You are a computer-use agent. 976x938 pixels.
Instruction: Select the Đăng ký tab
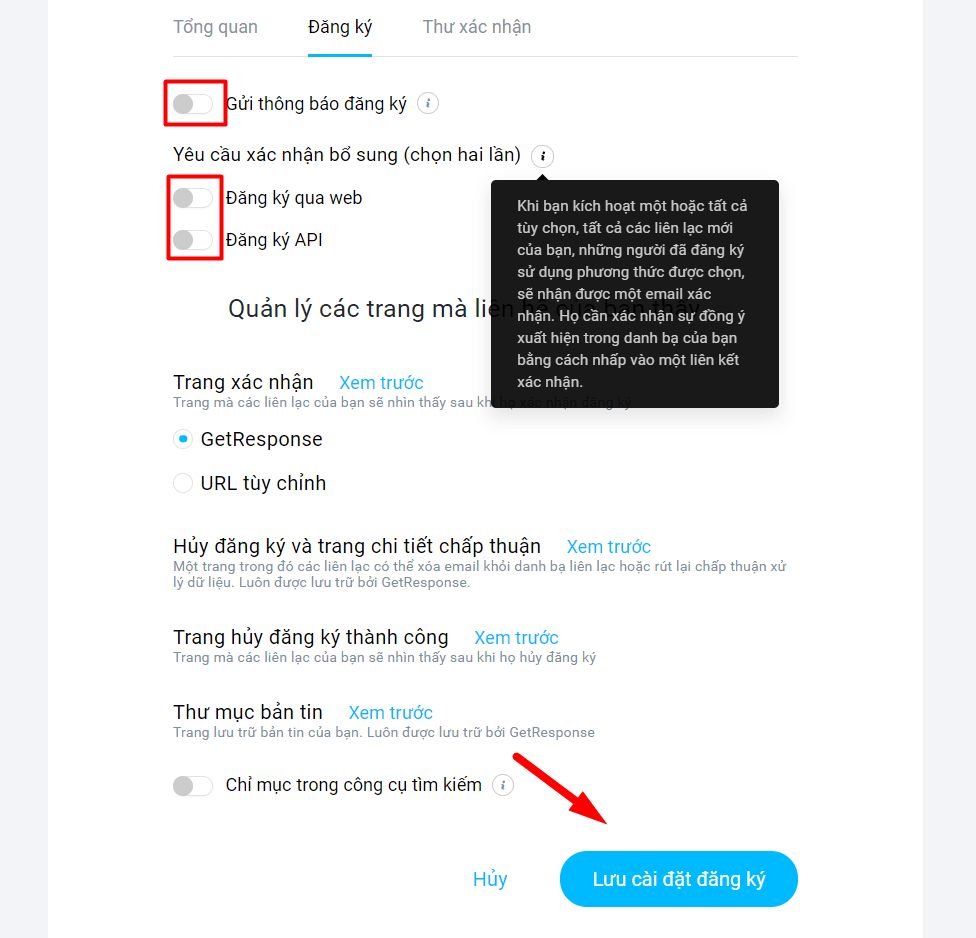pos(340,27)
